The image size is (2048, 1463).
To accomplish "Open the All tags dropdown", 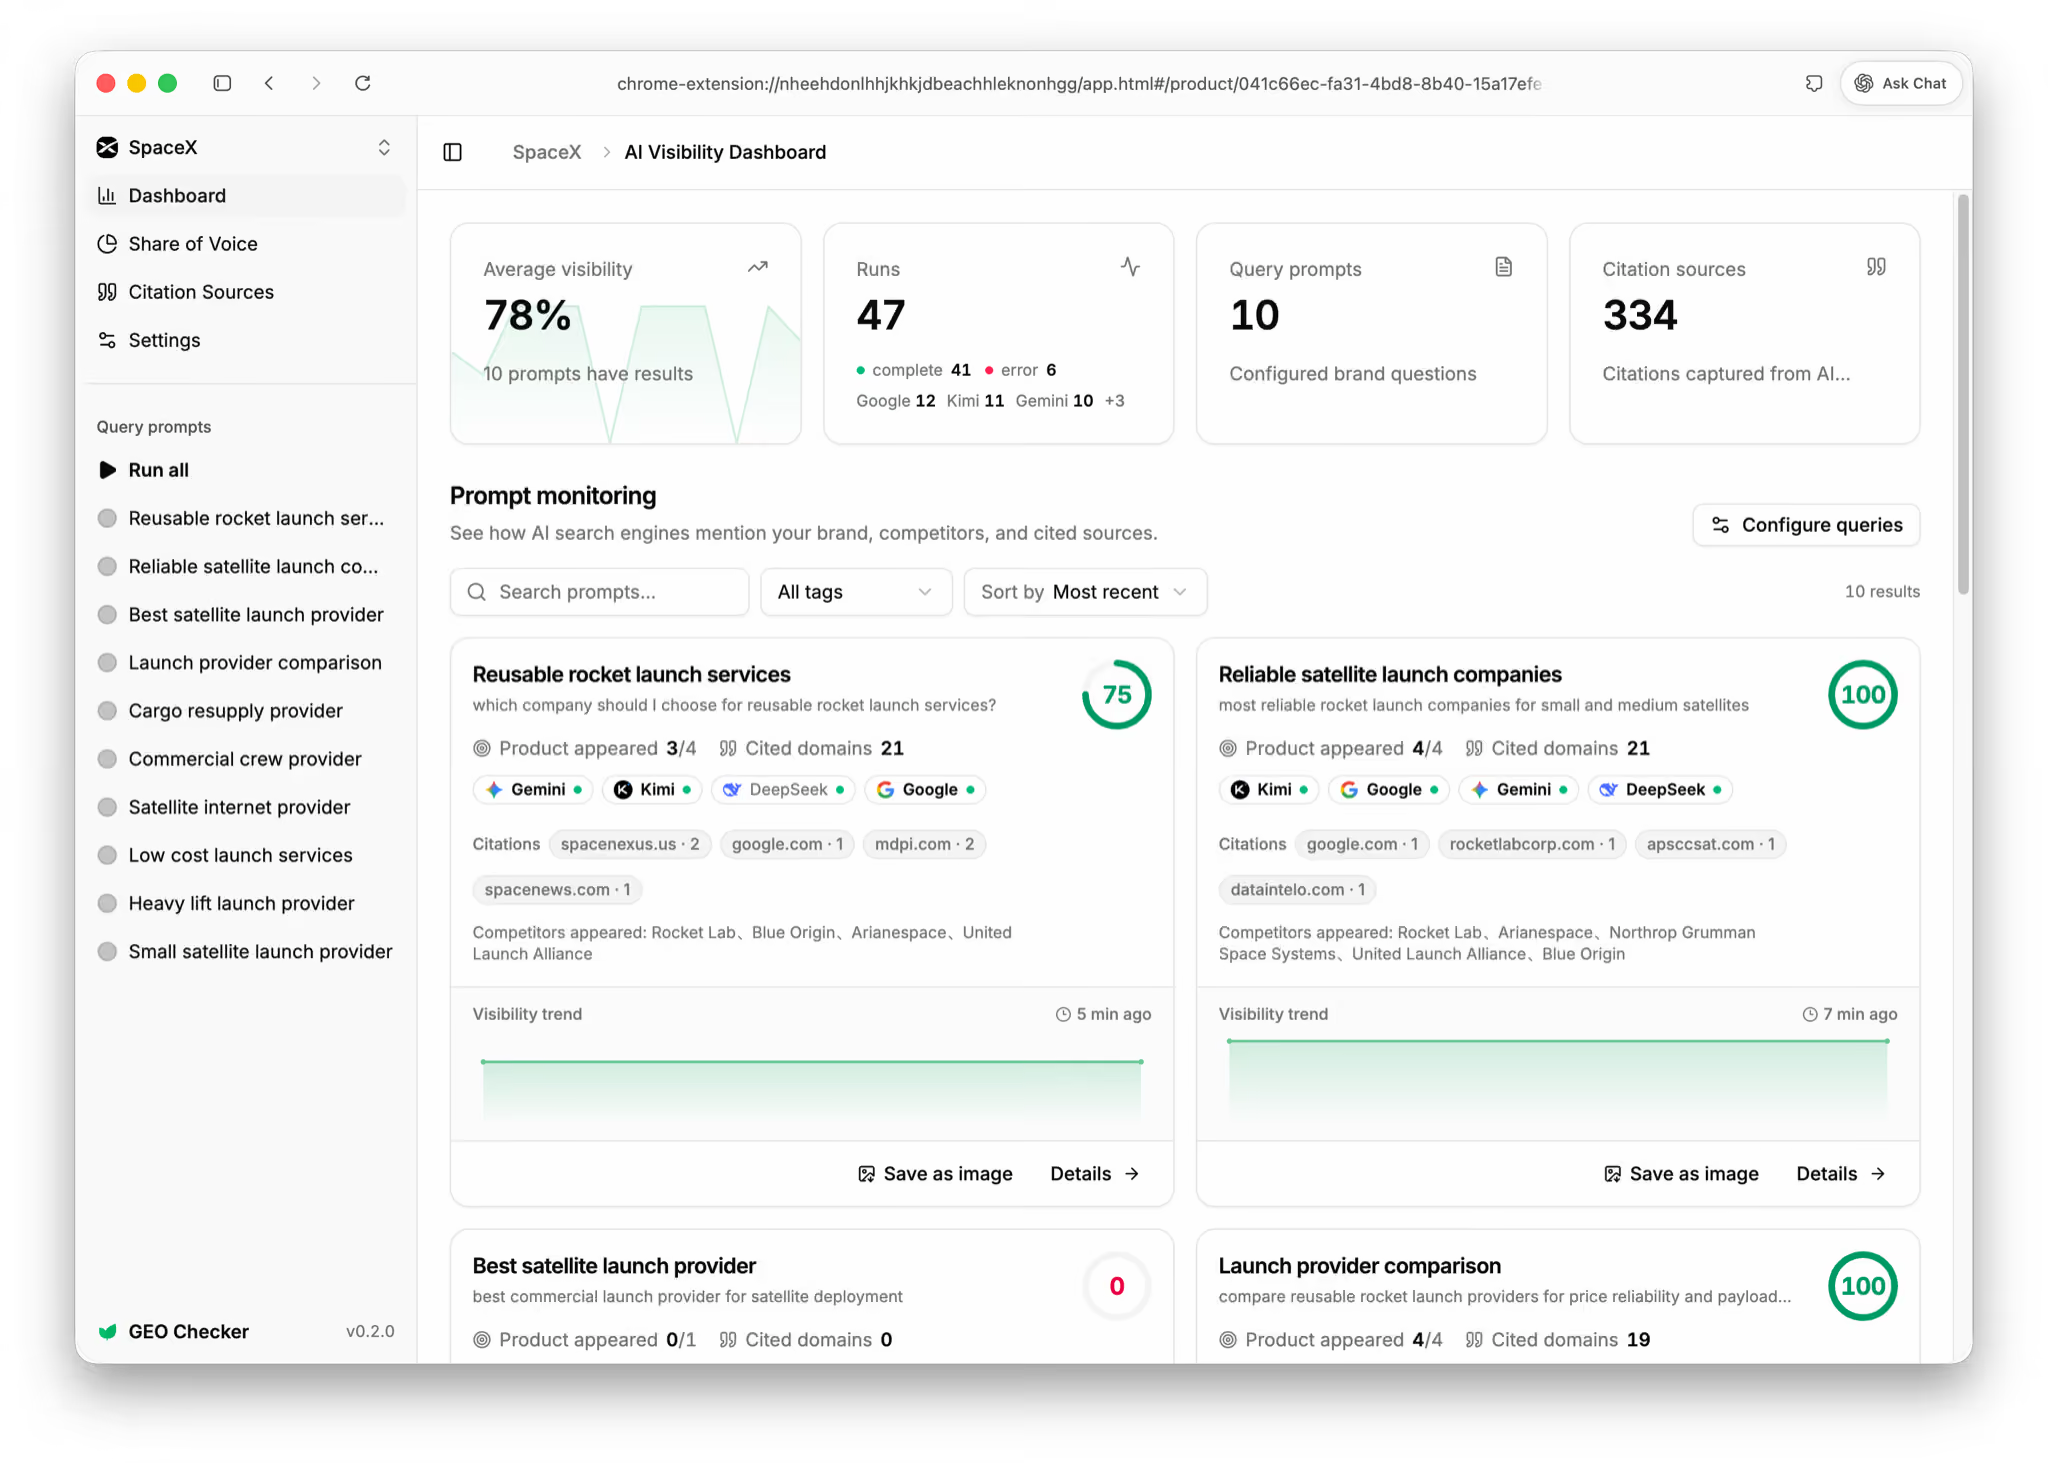I will 856,592.
